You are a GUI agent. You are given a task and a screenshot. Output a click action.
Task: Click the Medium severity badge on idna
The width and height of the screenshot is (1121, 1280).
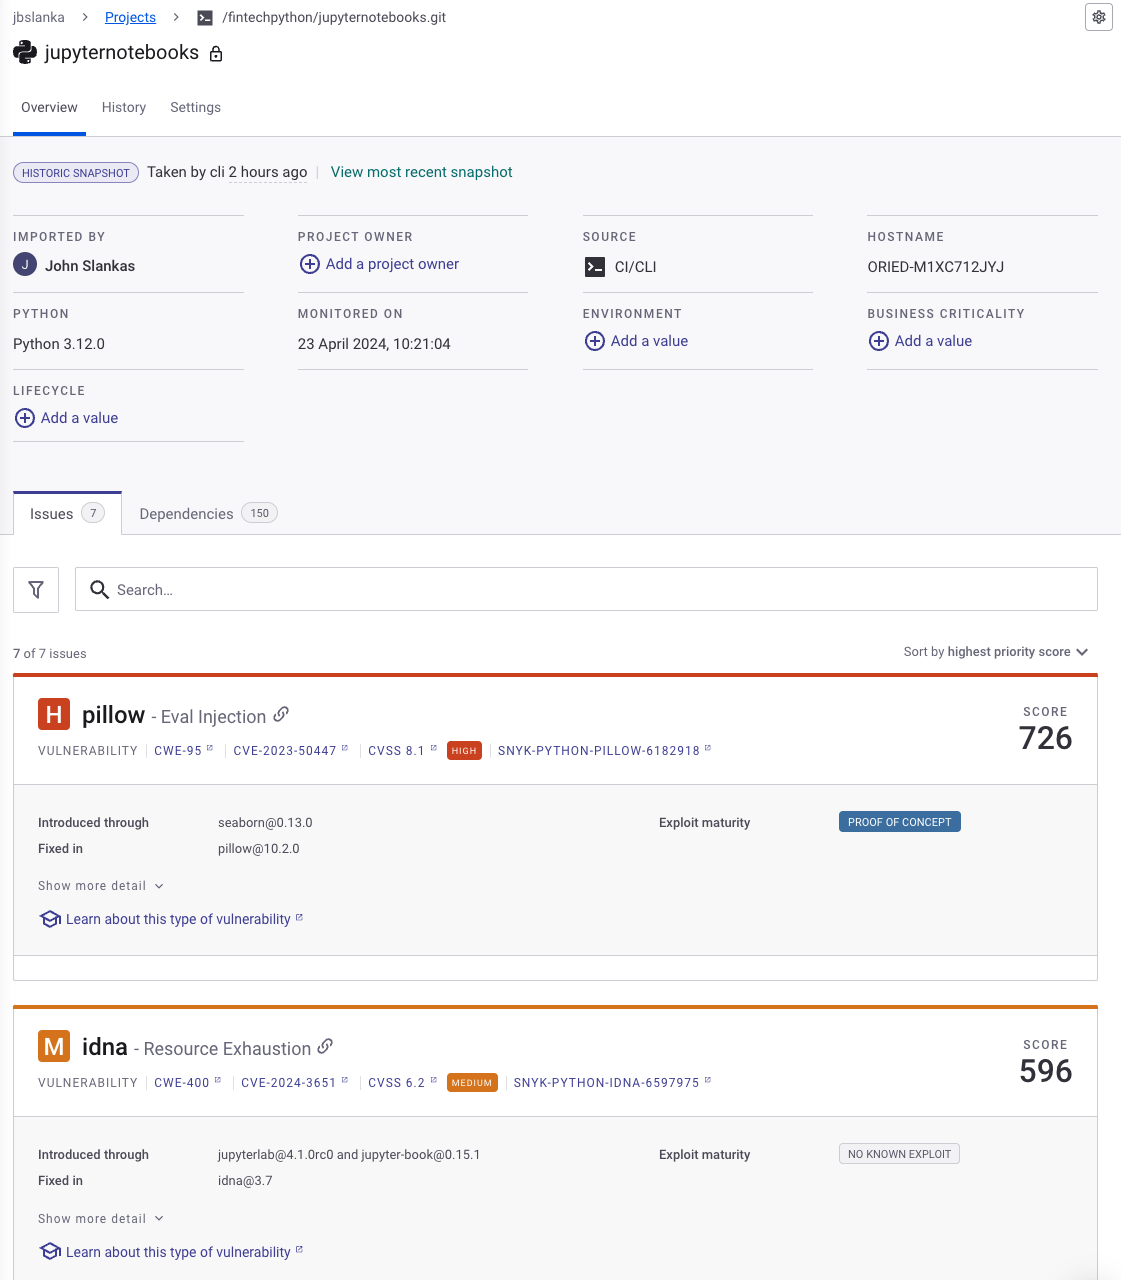coord(471,1082)
